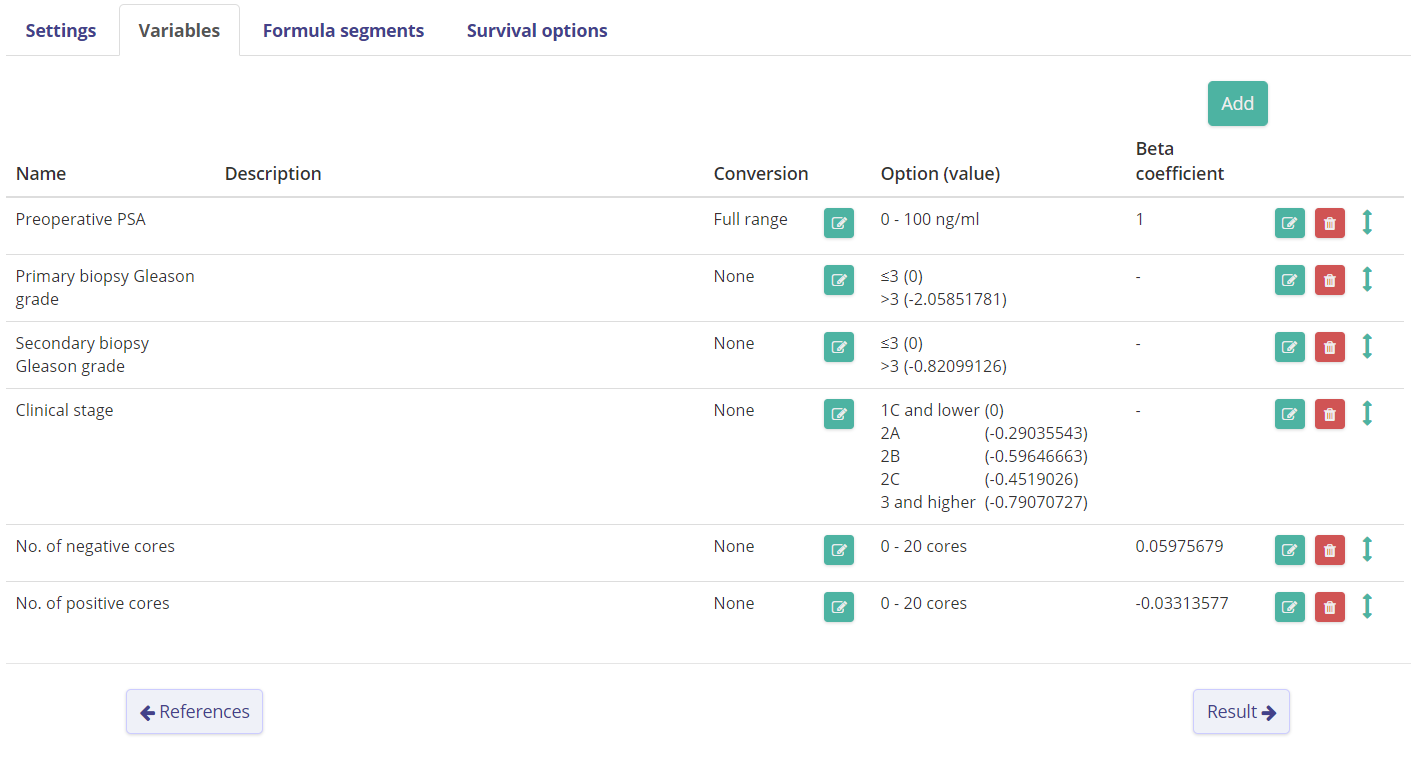Select the Variables tab

click(x=179, y=30)
